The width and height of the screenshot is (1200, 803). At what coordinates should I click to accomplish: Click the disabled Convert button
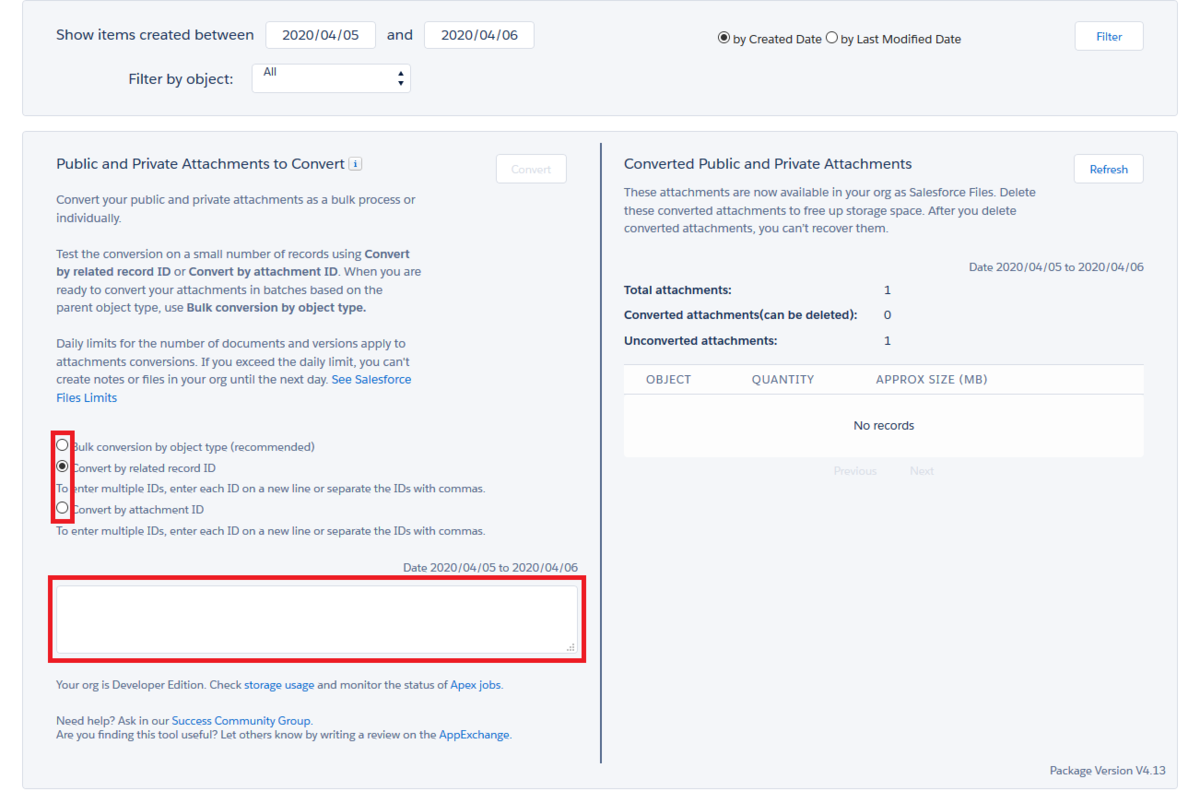point(531,169)
